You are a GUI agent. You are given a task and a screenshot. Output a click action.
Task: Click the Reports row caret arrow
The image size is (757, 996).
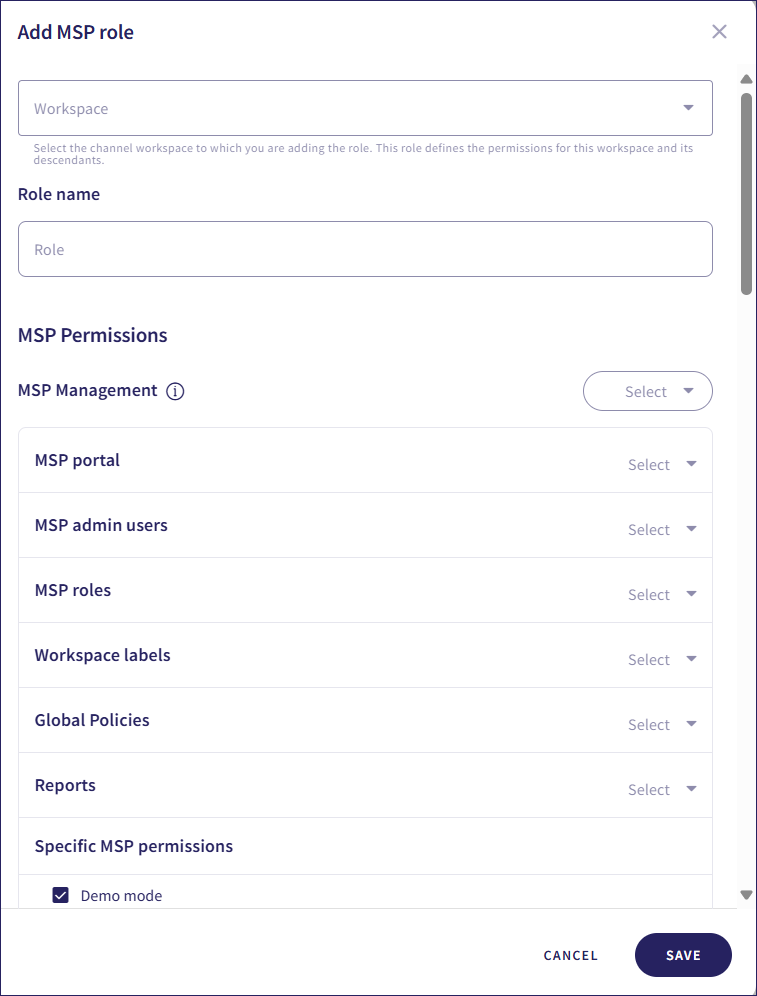tap(691, 789)
